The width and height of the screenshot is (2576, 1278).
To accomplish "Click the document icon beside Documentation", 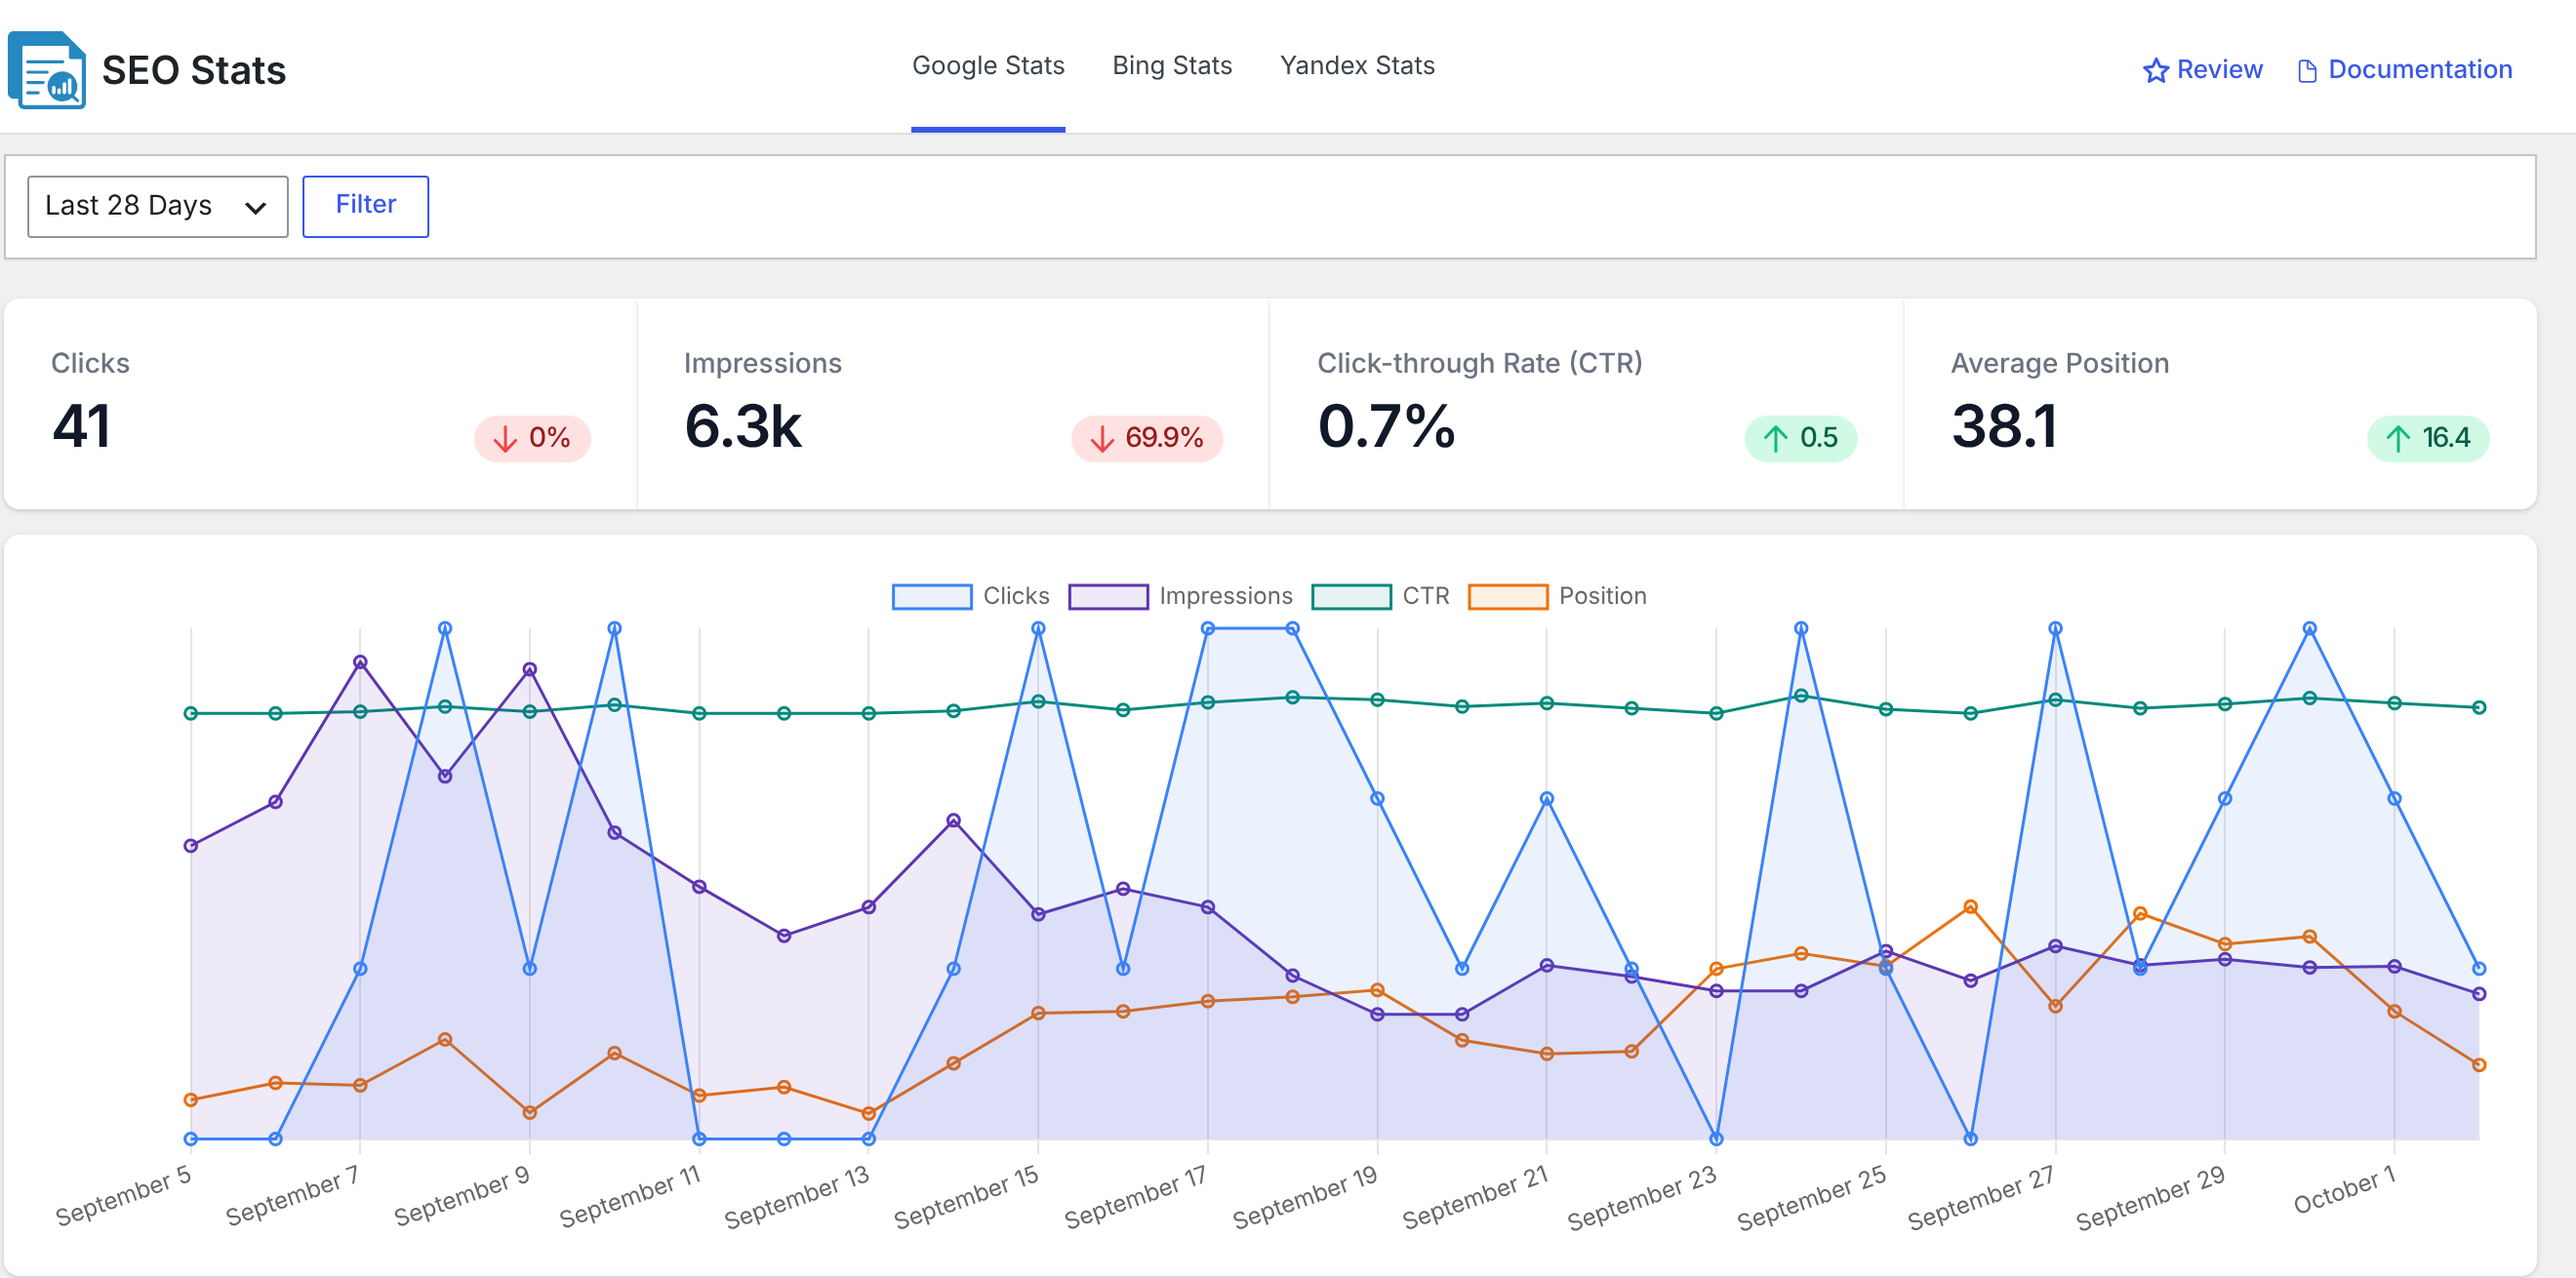I will point(2307,71).
